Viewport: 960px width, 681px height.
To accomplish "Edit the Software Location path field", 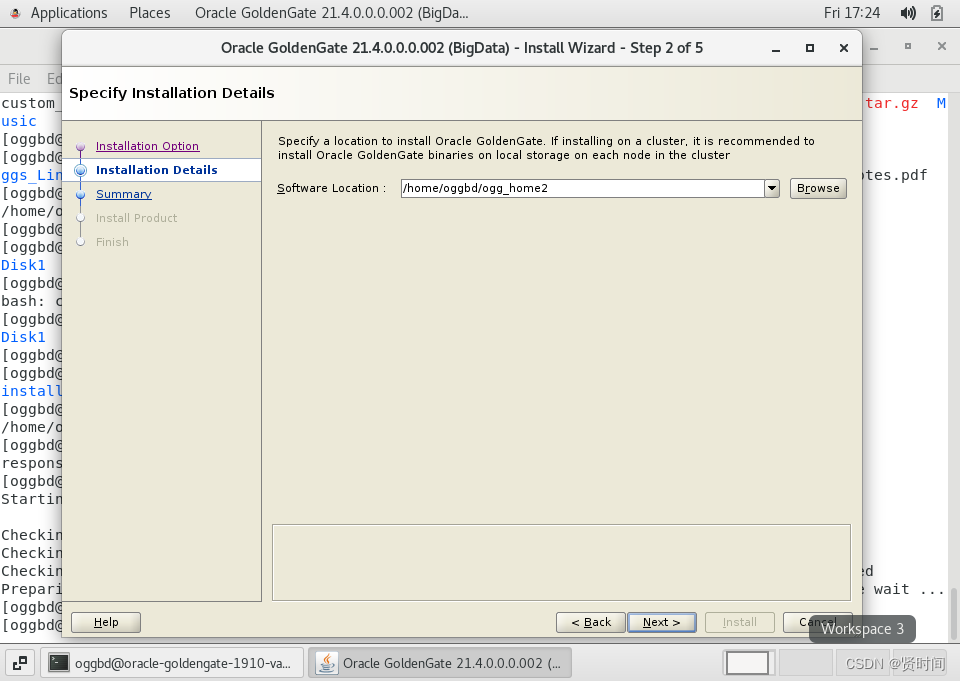I will coord(582,188).
